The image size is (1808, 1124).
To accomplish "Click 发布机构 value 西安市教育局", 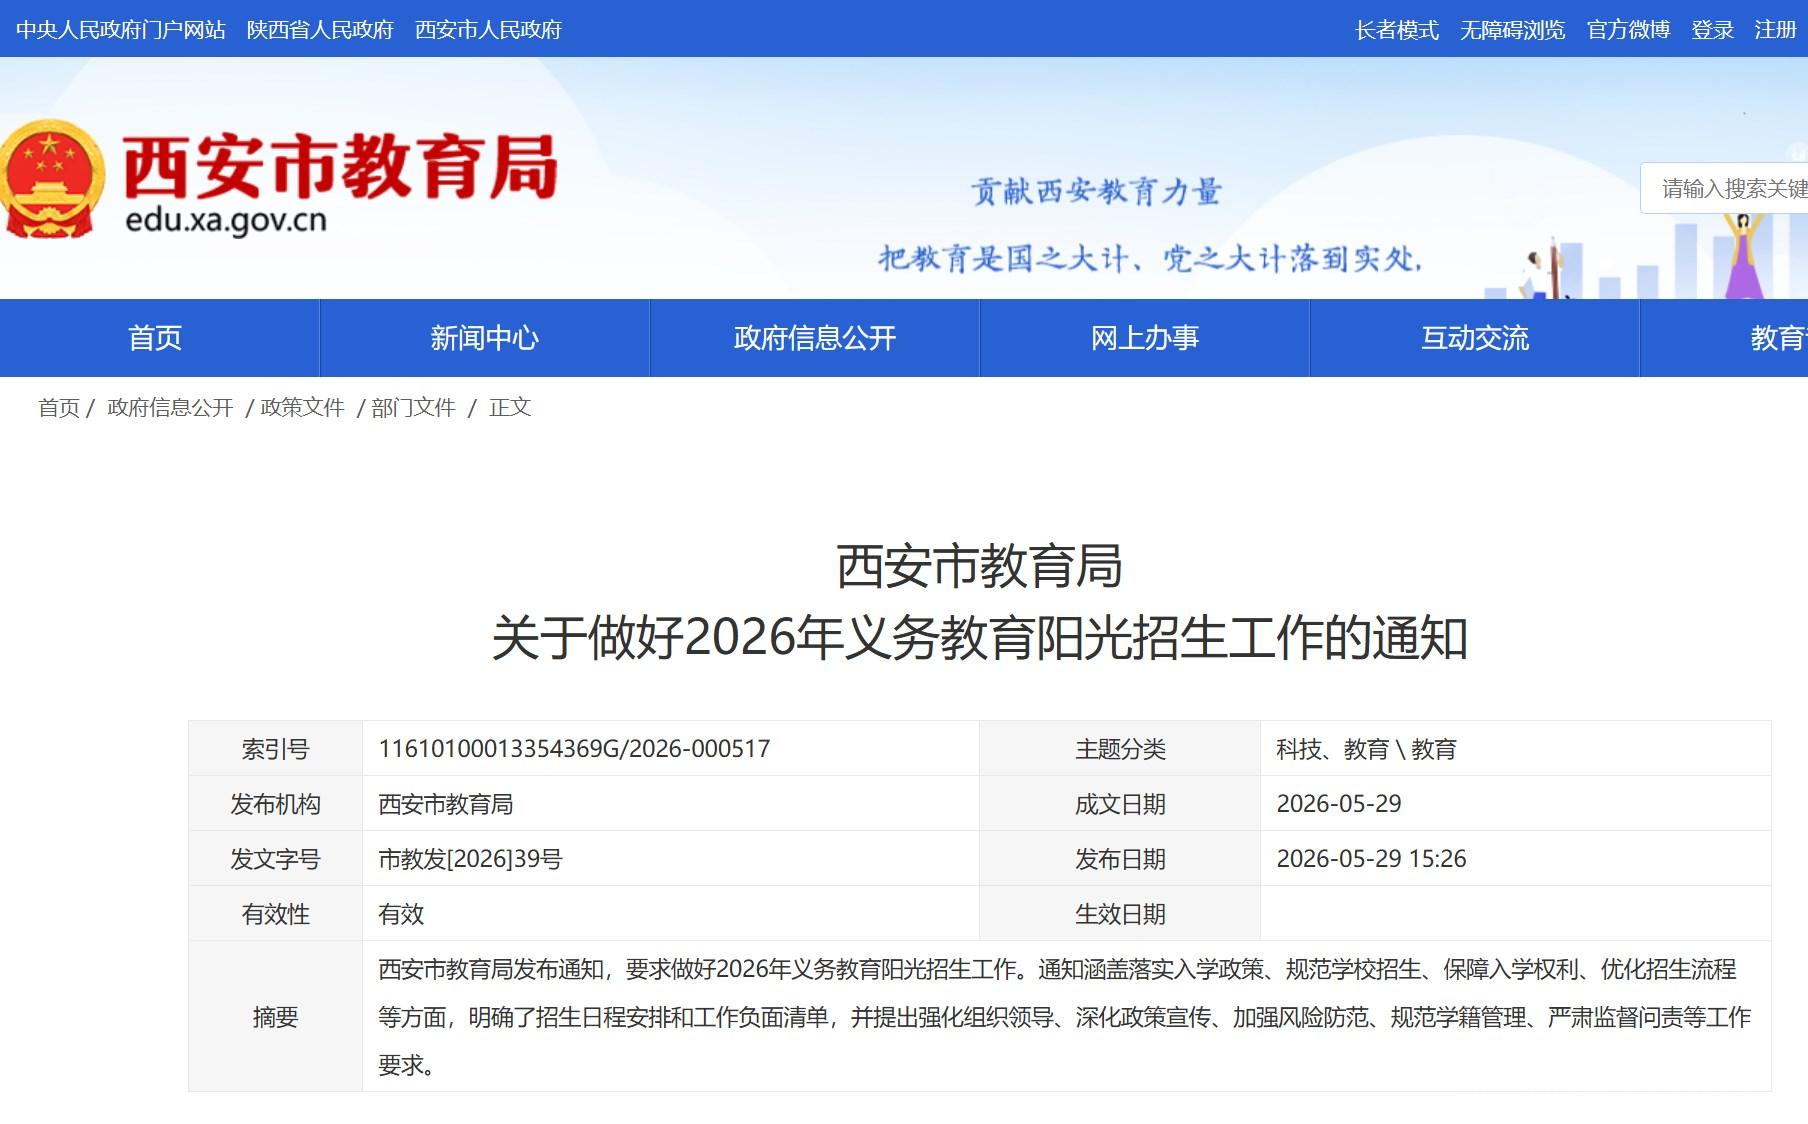I will click(x=446, y=804).
